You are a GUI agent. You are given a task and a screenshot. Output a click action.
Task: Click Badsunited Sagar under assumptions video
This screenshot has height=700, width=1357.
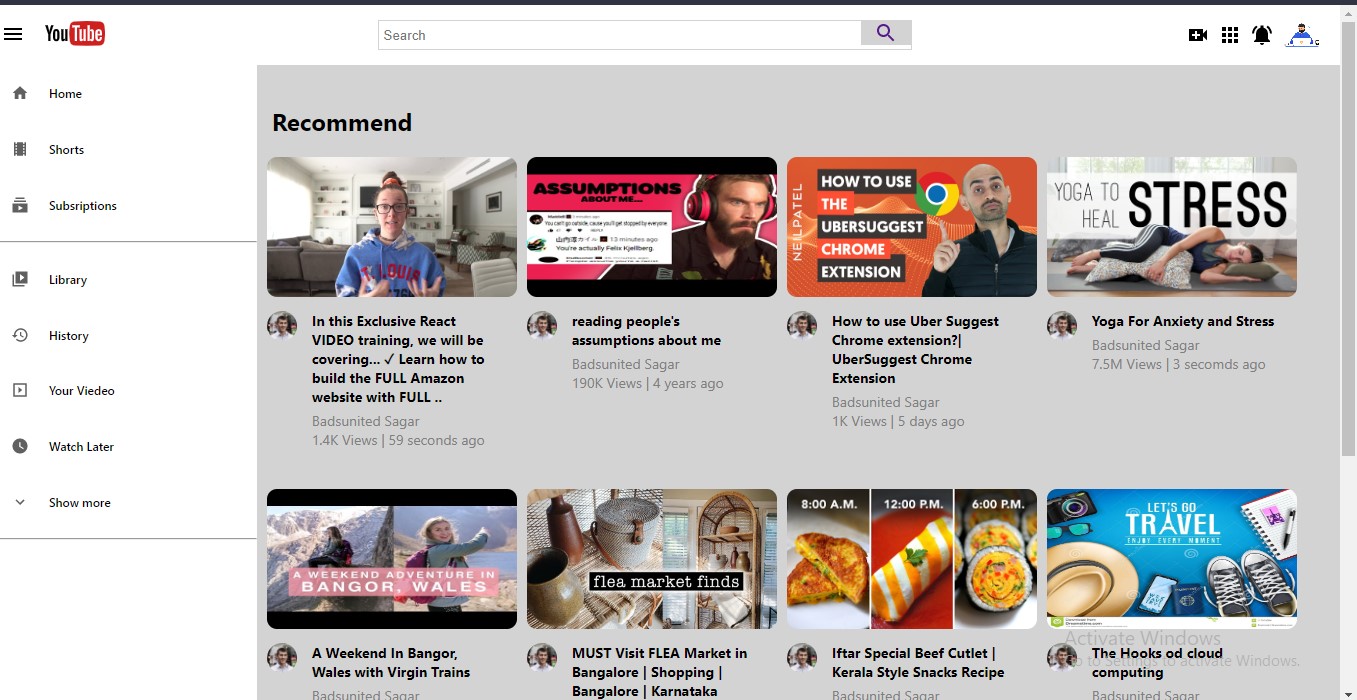(626, 364)
